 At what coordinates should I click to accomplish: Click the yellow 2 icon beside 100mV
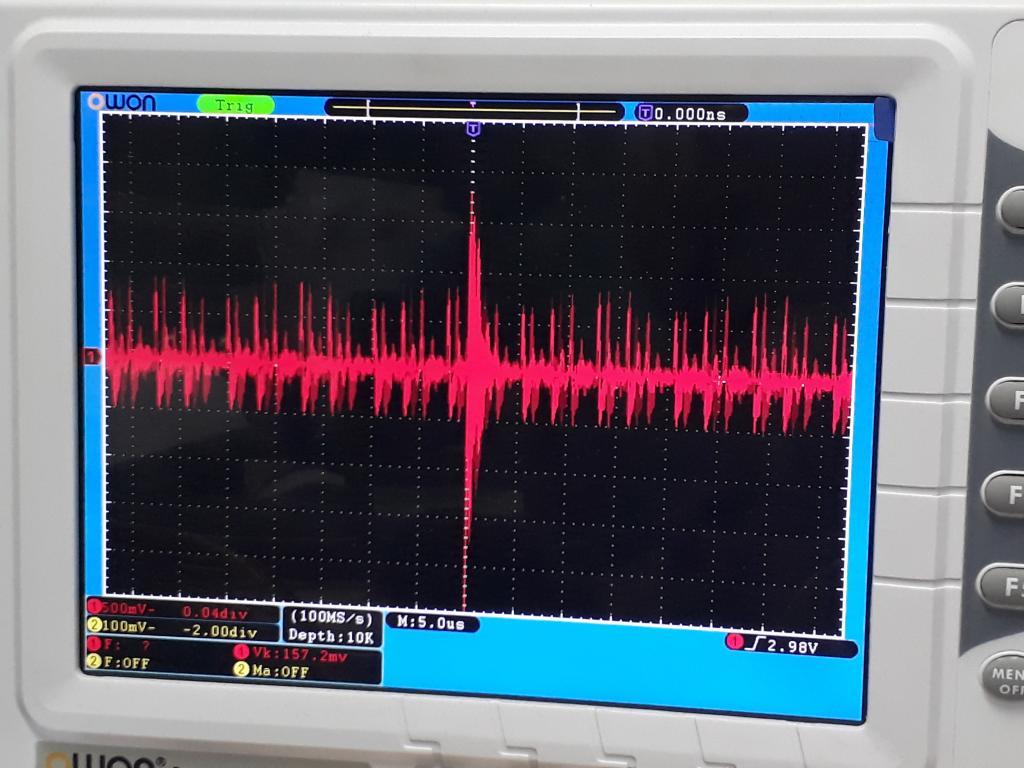coord(94,625)
